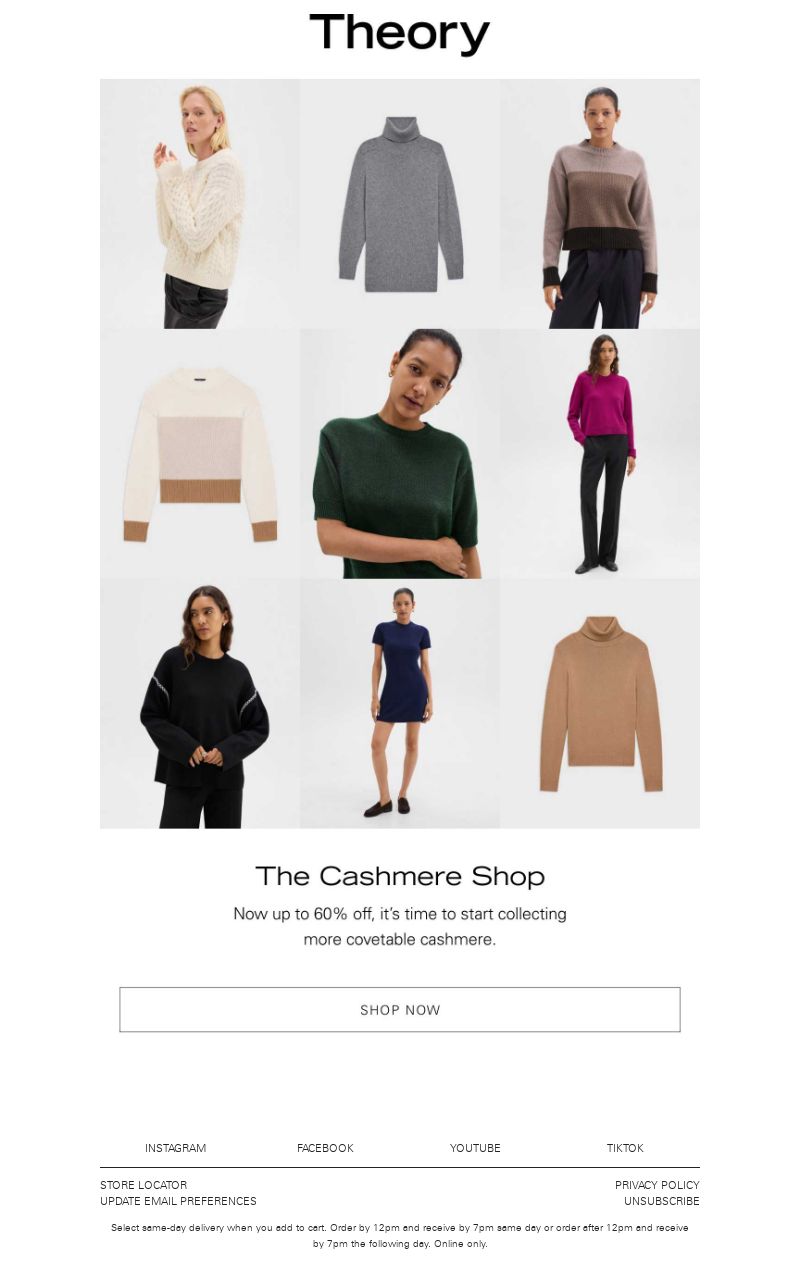
Task: Click the SHOP NOW button
Action: [x=400, y=1010]
